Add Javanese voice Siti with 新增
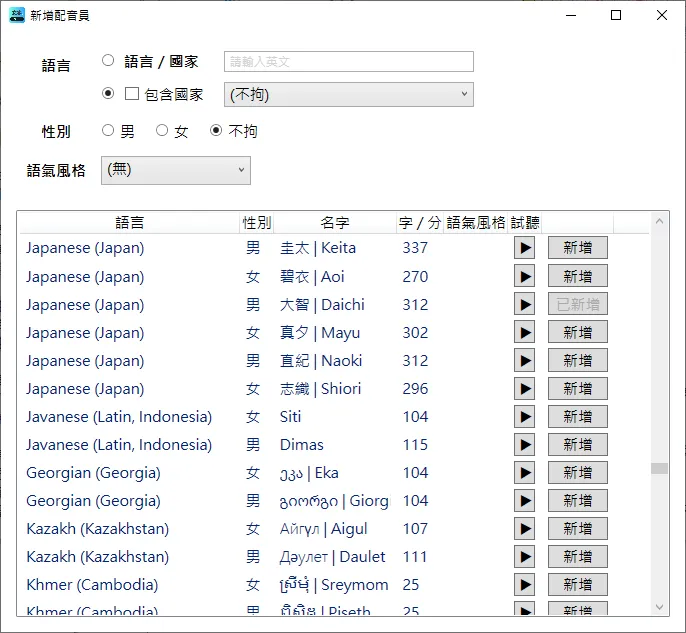The height and width of the screenshot is (633, 686). coord(578,416)
